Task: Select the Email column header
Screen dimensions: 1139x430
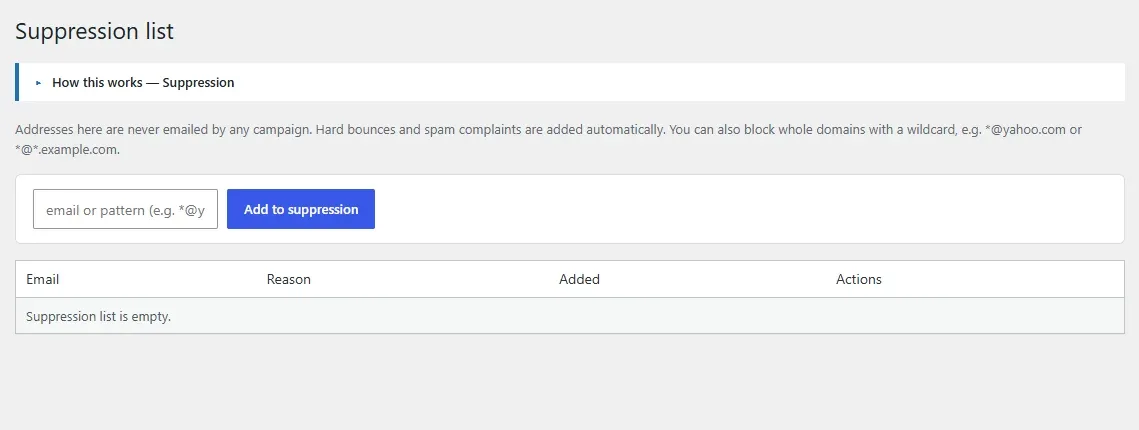Action: (x=42, y=279)
